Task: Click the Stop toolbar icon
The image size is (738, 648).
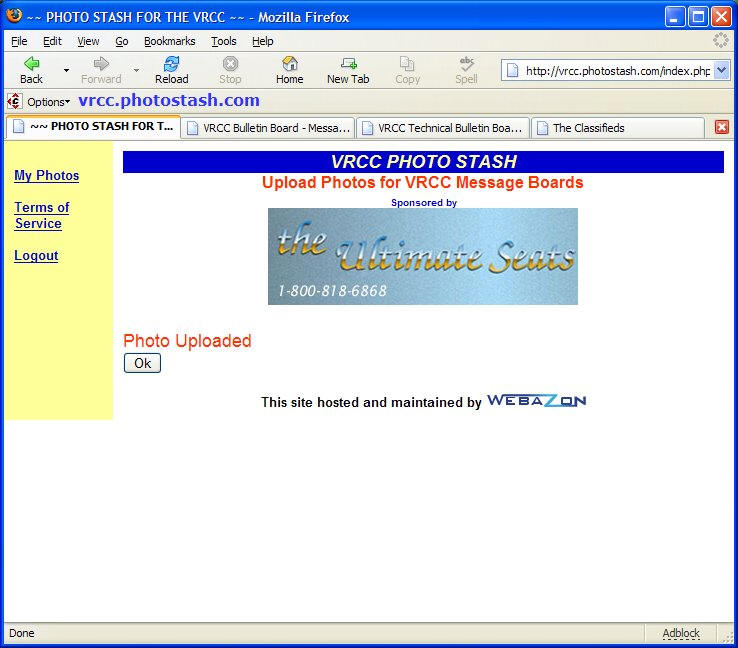Action: (230, 64)
